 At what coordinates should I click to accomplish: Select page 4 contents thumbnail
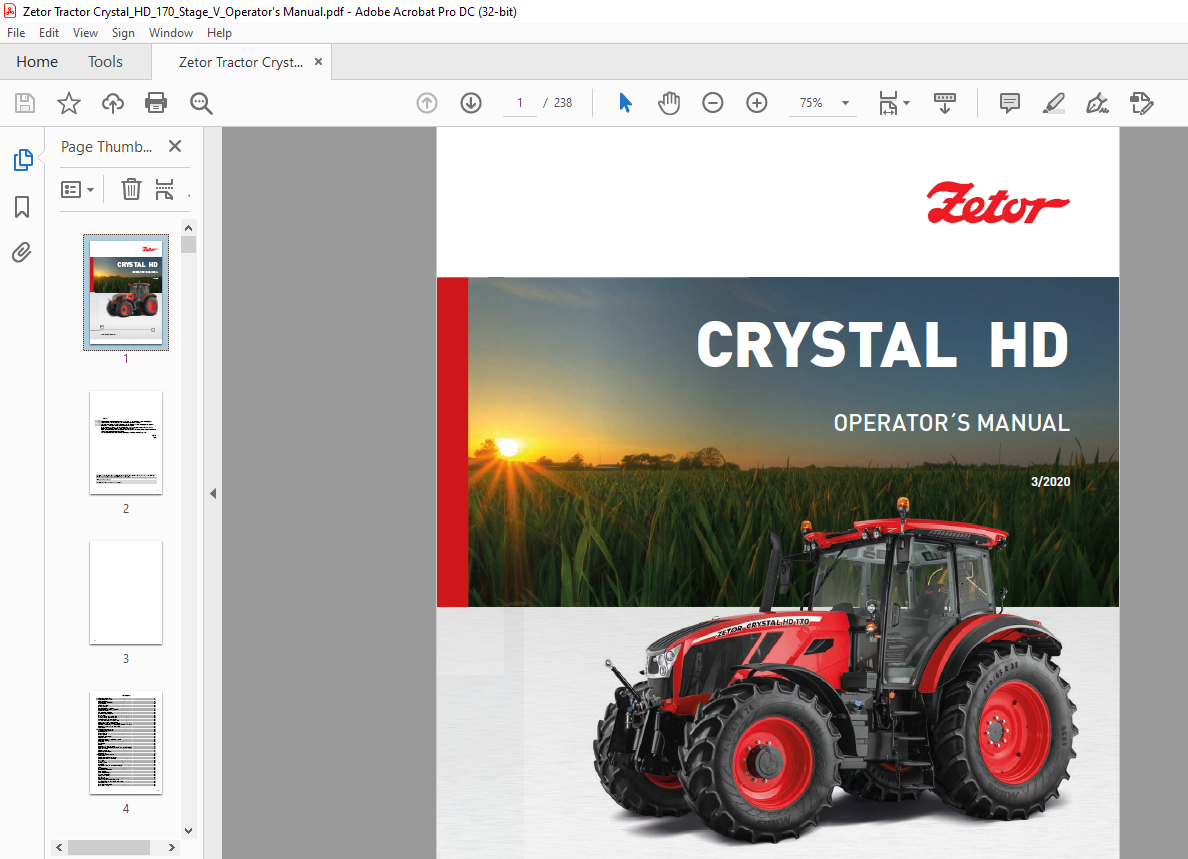pyautogui.click(x=126, y=742)
